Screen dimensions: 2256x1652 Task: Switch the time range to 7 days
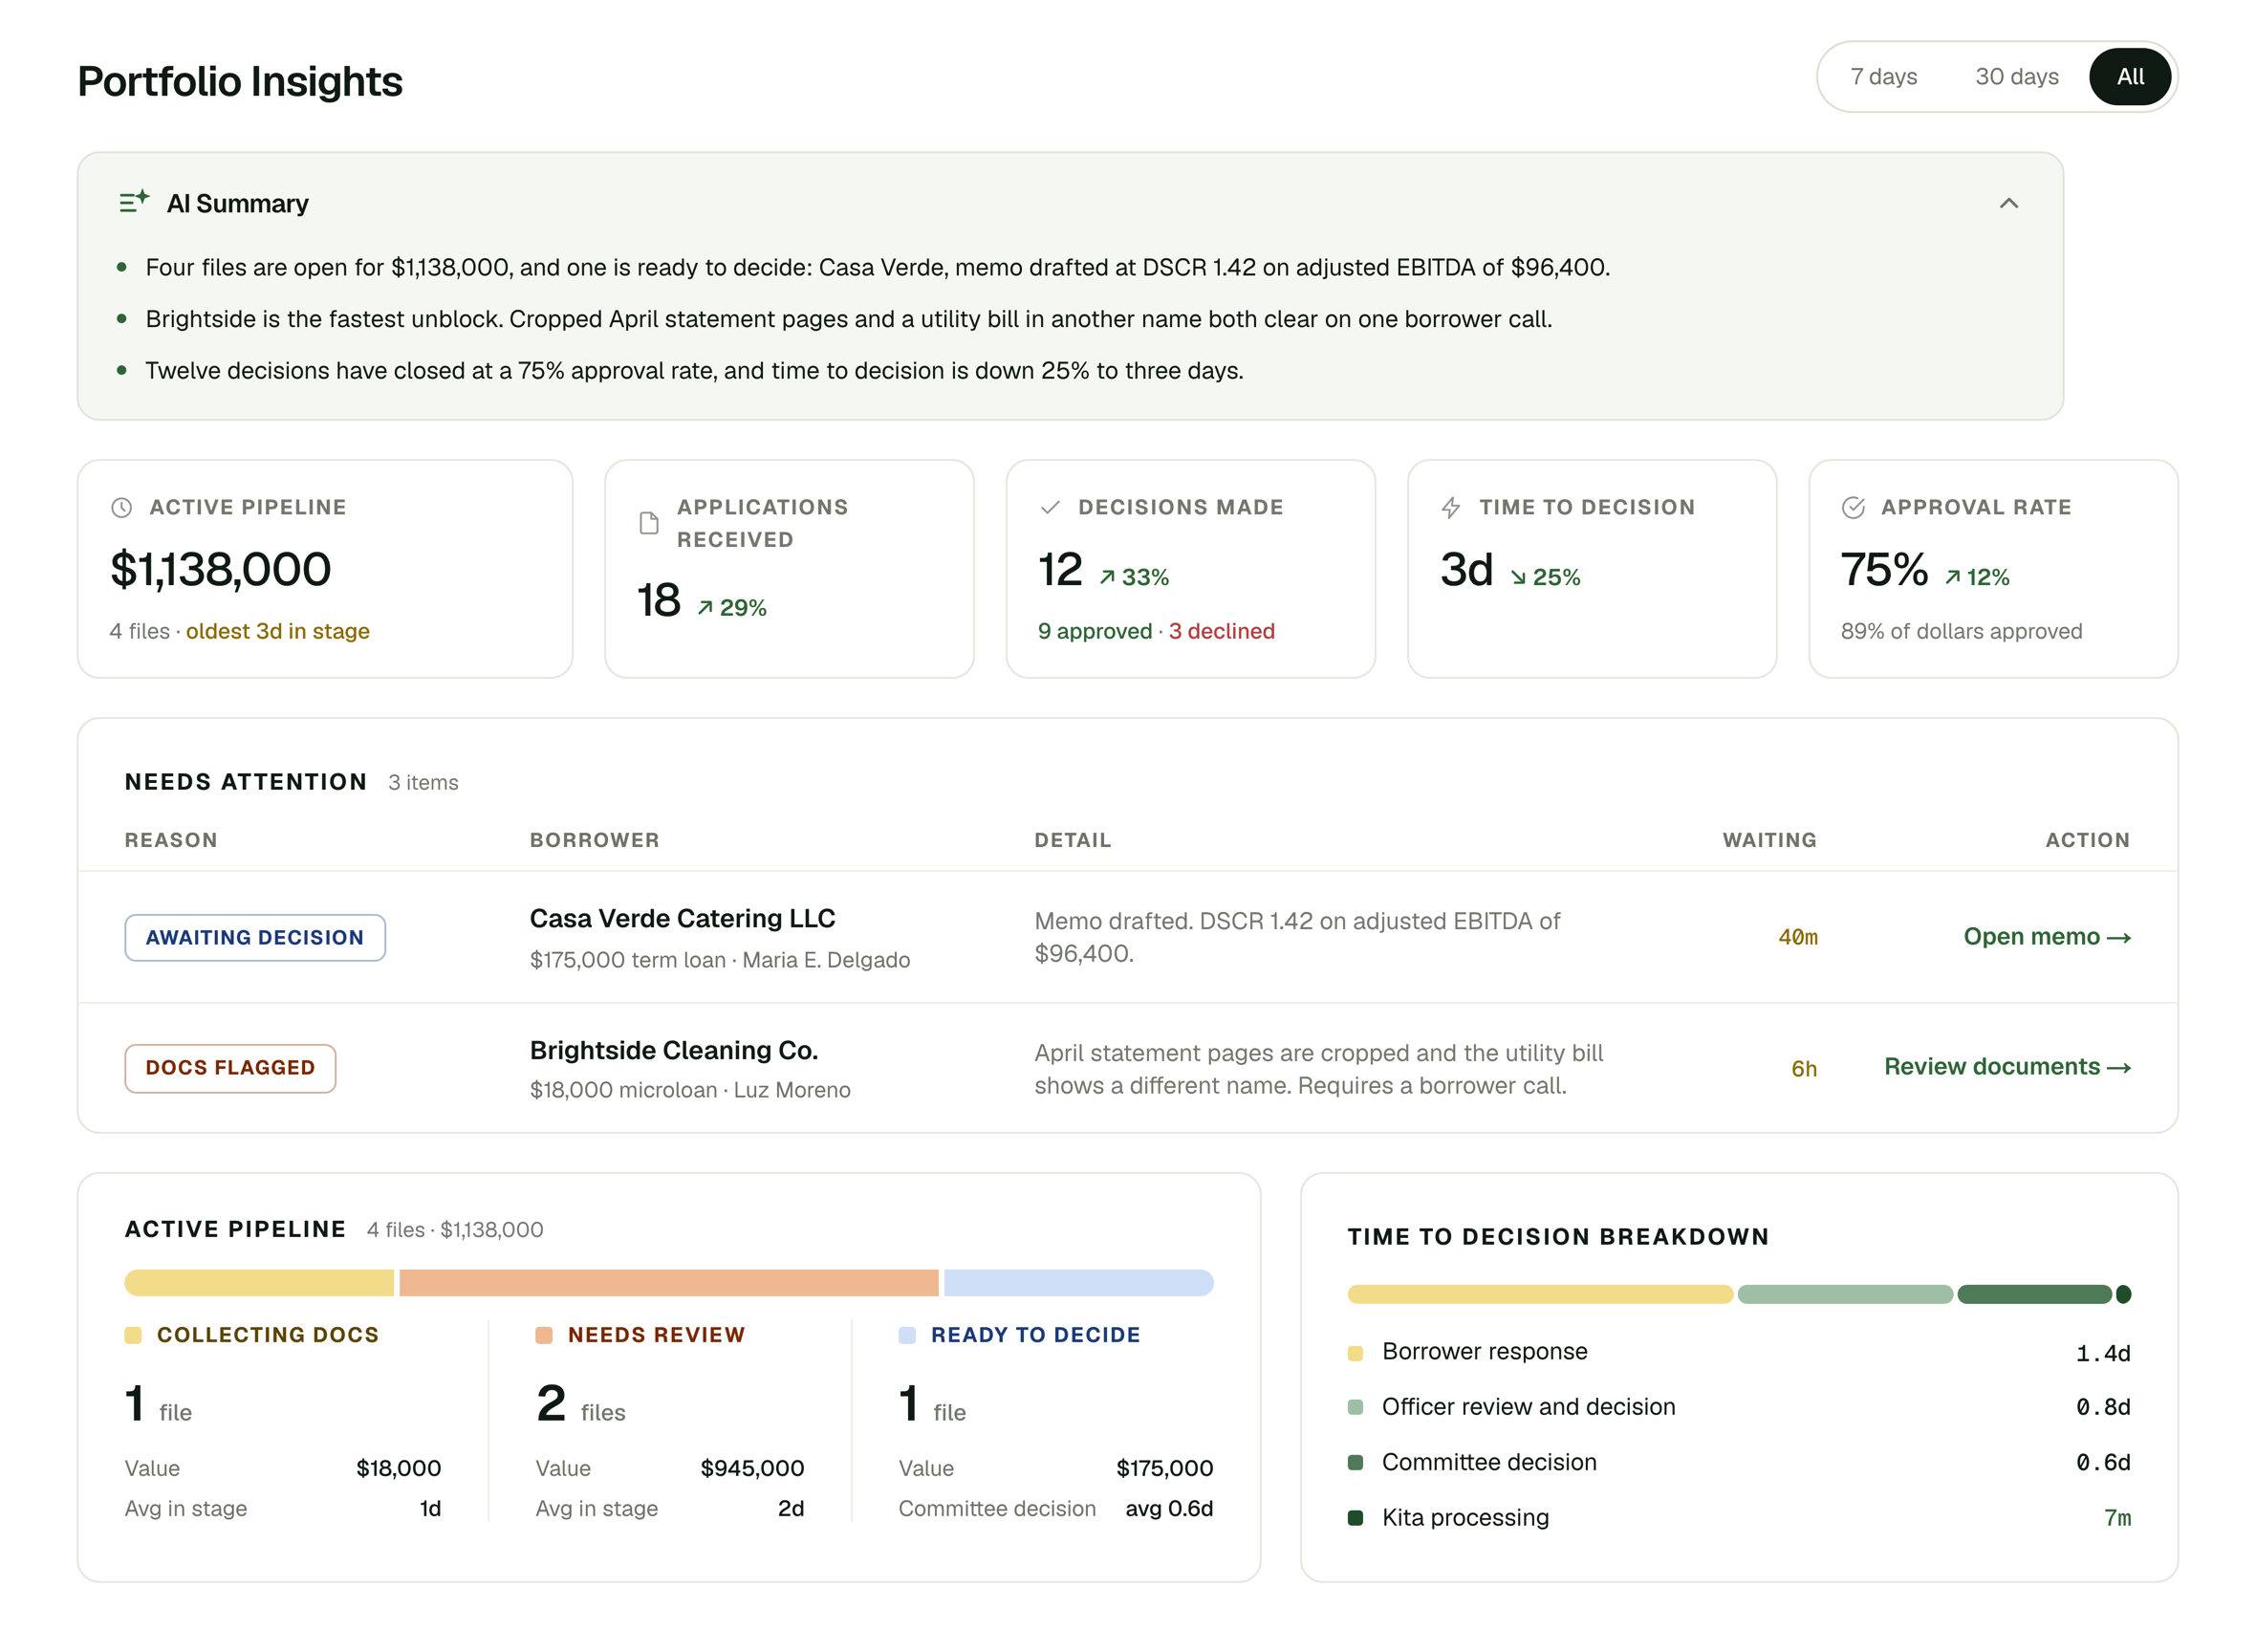point(1884,77)
